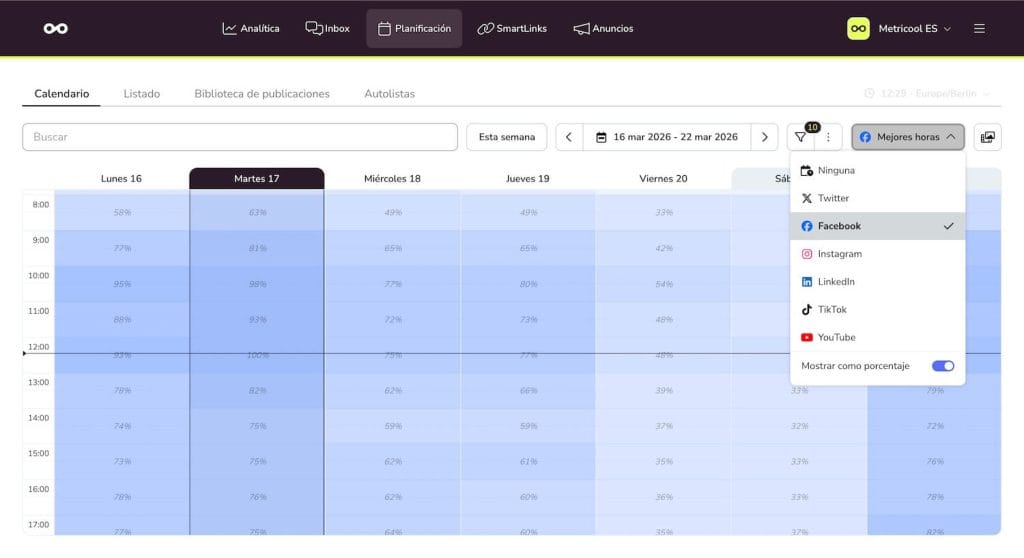
Task: Go to next week arrow
Action: click(765, 137)
